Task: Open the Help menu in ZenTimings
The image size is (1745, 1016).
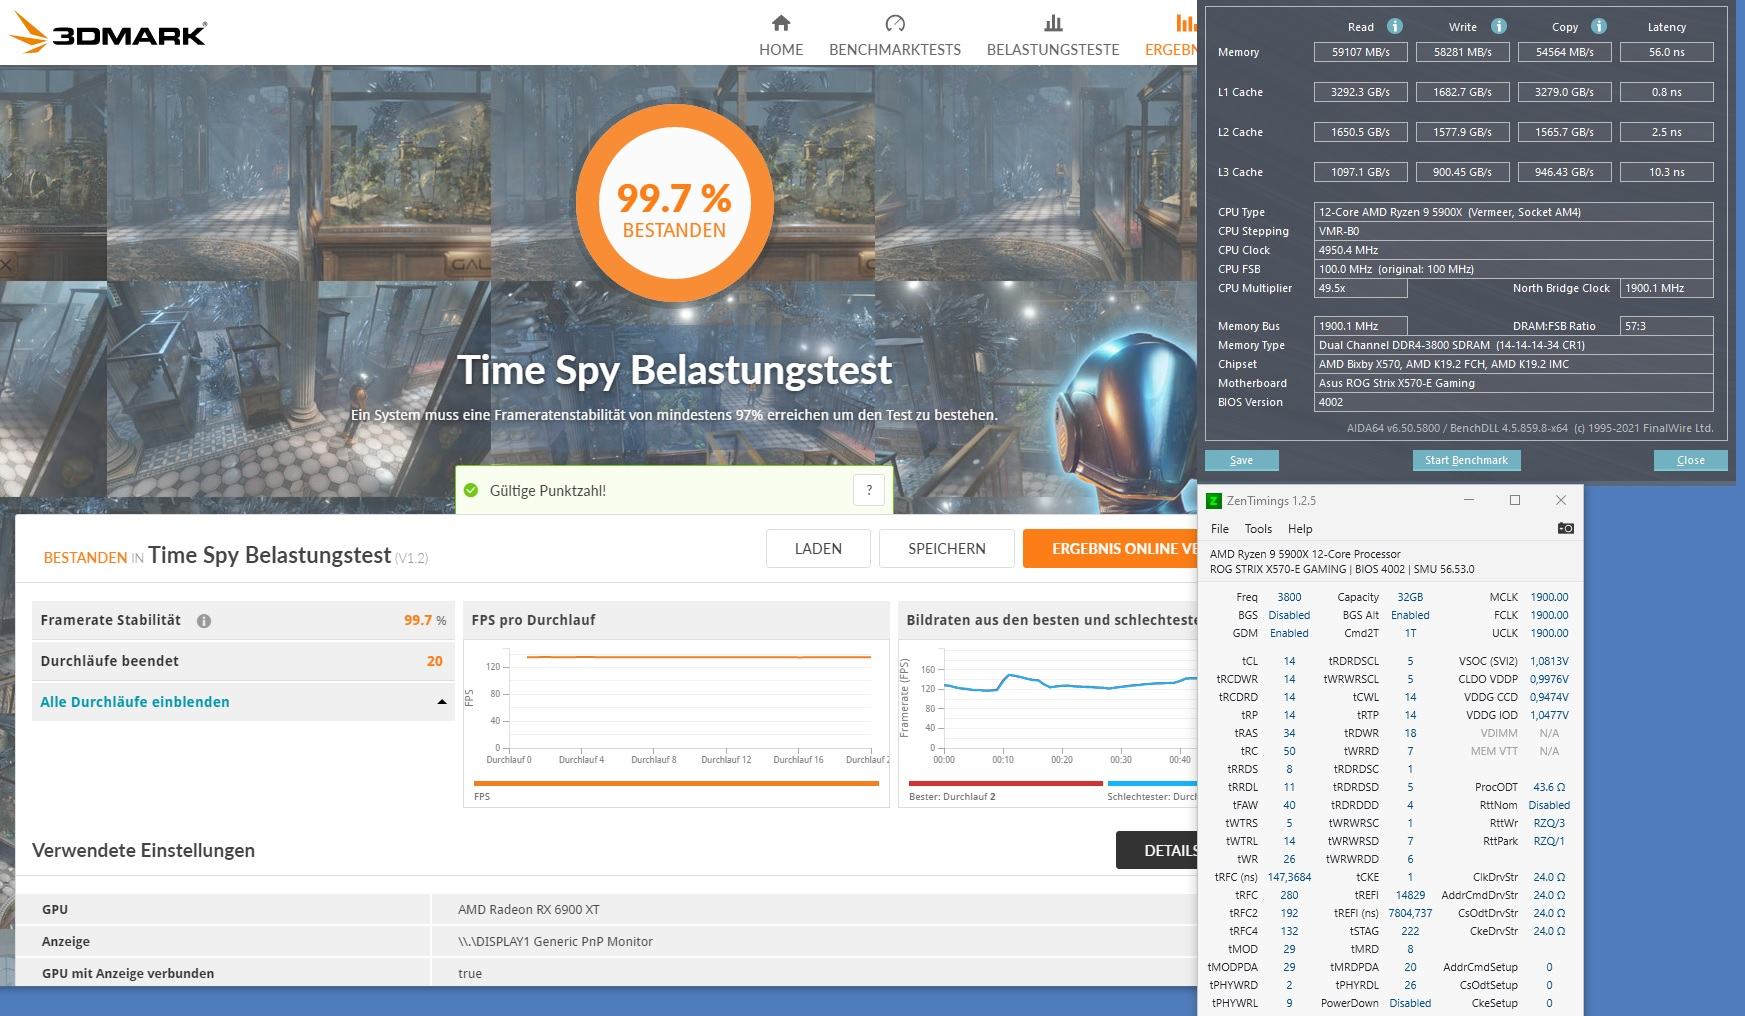Action: pyautogui.click(x=1300, y=529)
